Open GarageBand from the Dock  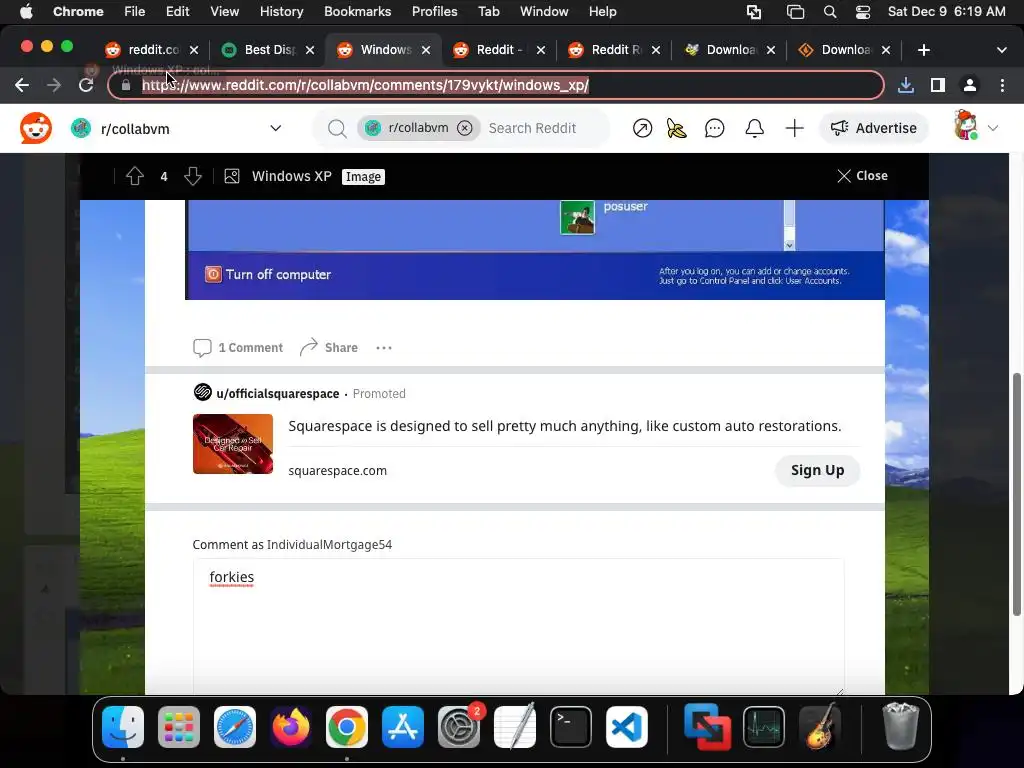820,727
